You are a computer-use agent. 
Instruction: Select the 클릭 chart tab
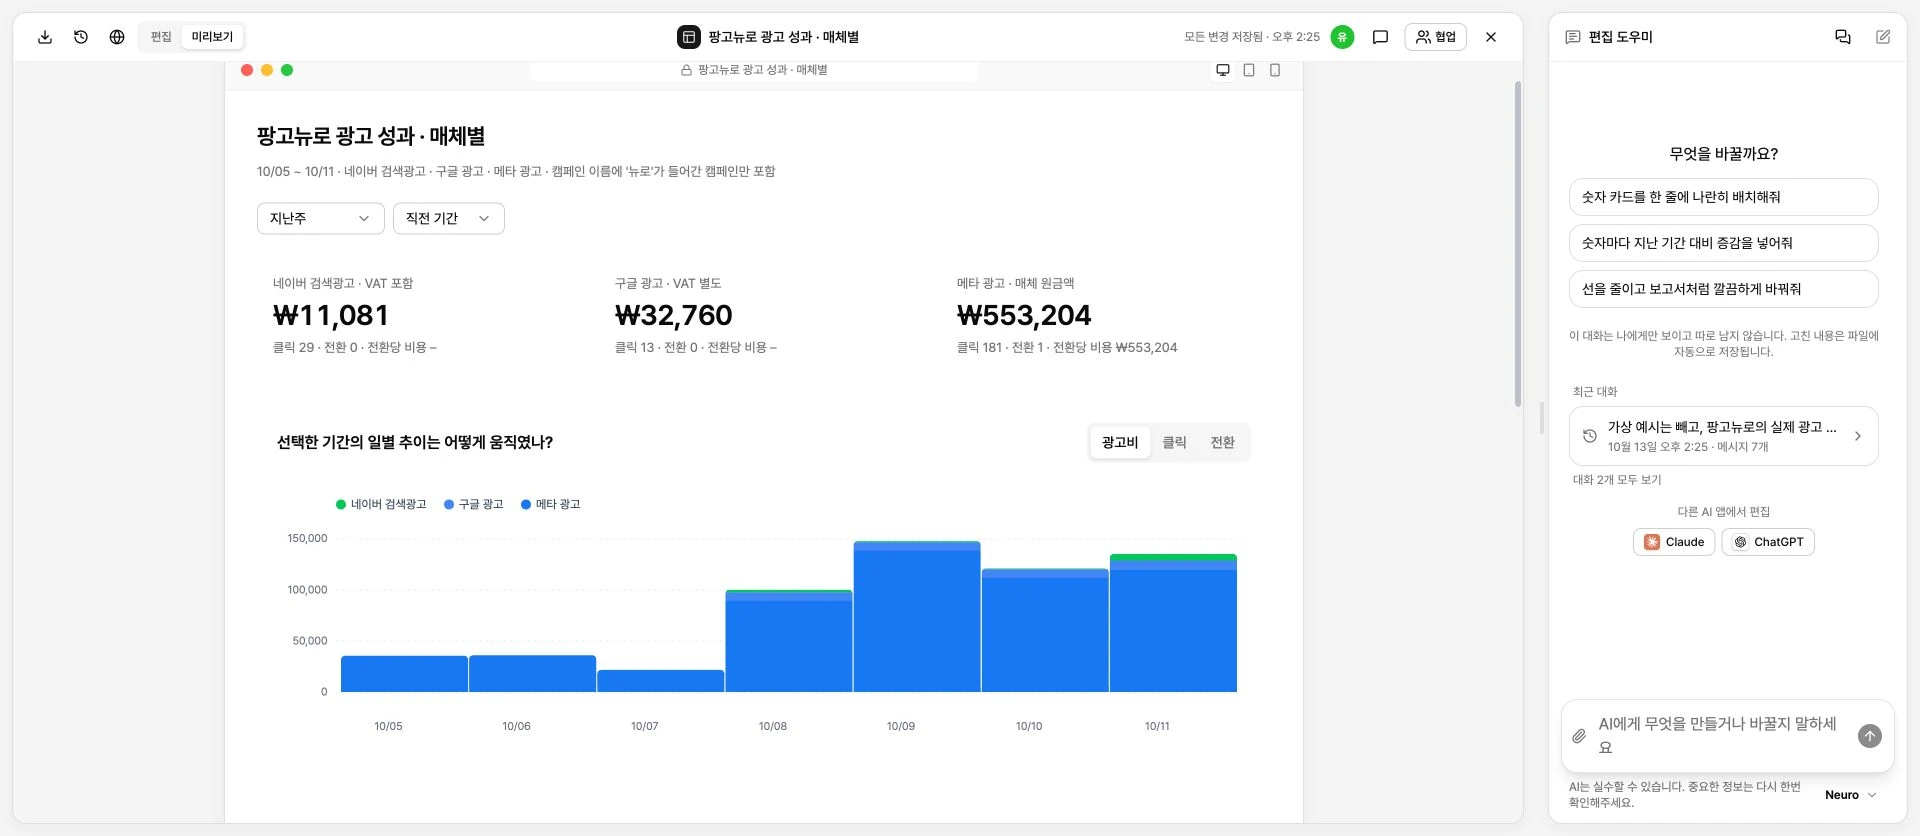coord(1174,443)
